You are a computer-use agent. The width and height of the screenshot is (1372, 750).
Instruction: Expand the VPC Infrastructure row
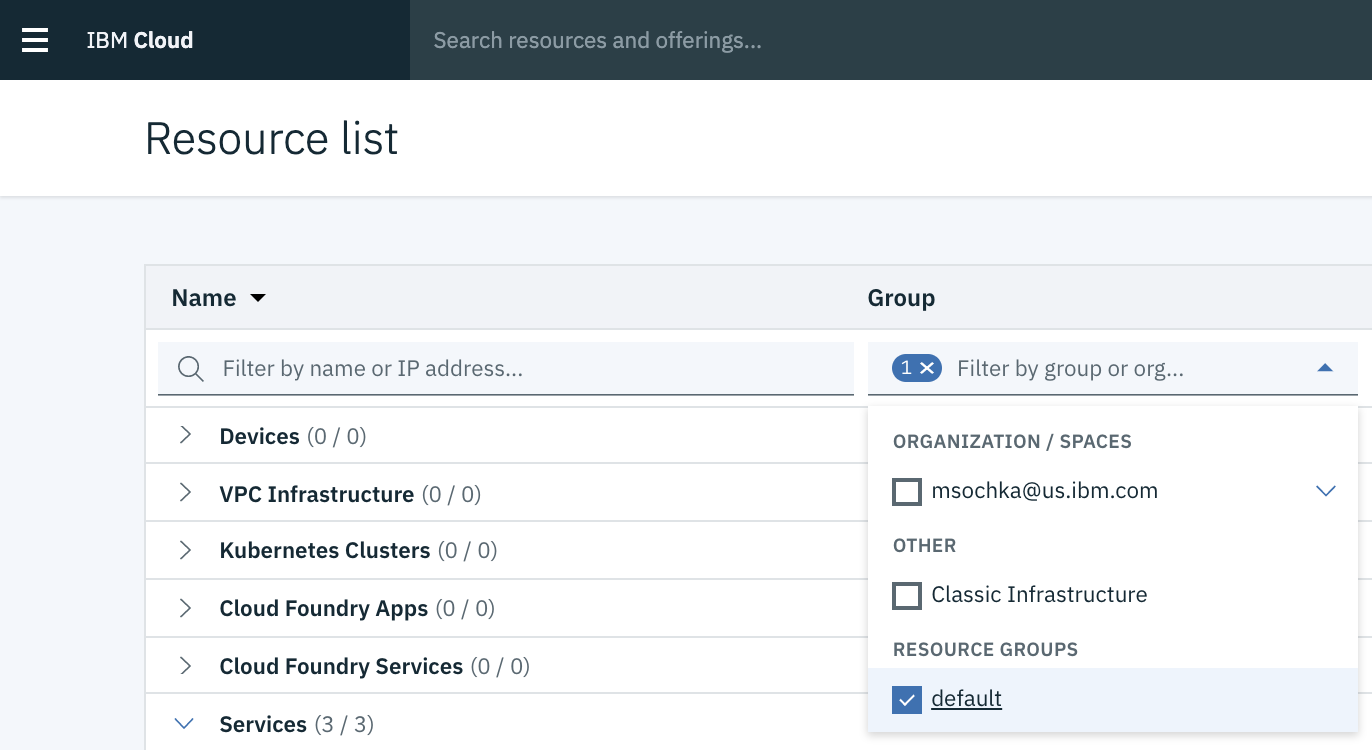pos(185,493)
